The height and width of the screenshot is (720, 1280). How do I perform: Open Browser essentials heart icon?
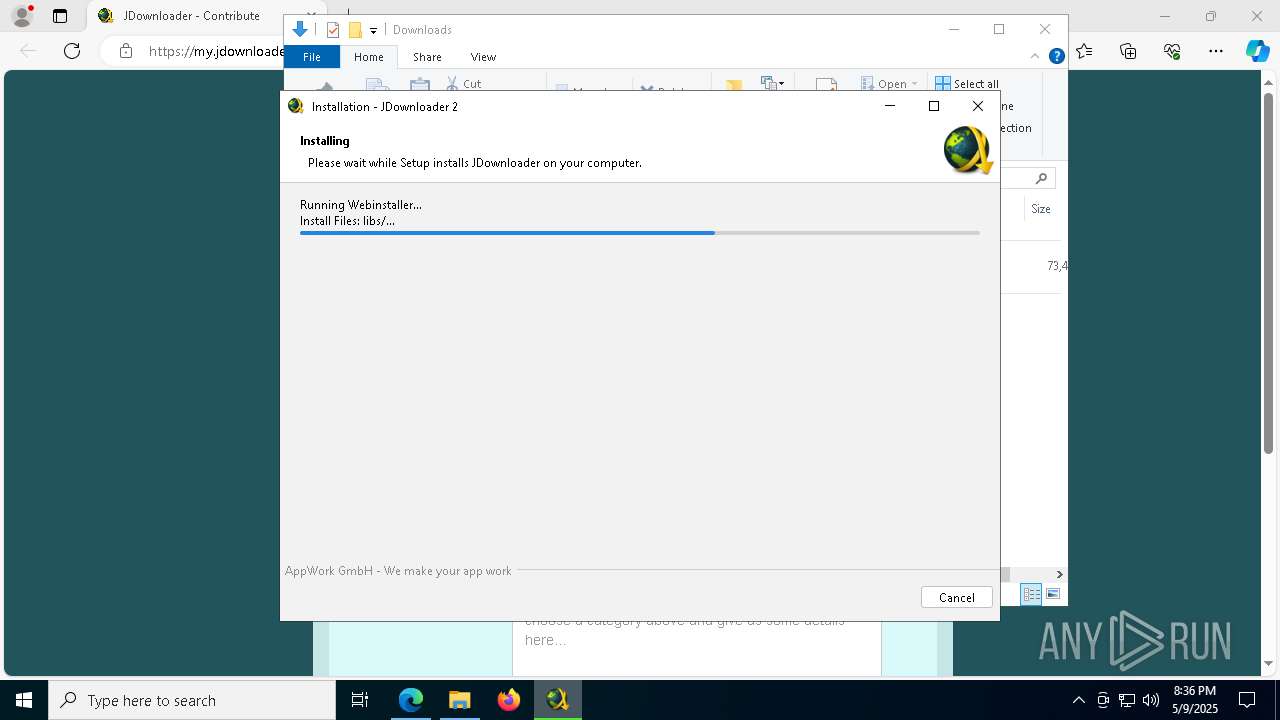pos(1172,51)
